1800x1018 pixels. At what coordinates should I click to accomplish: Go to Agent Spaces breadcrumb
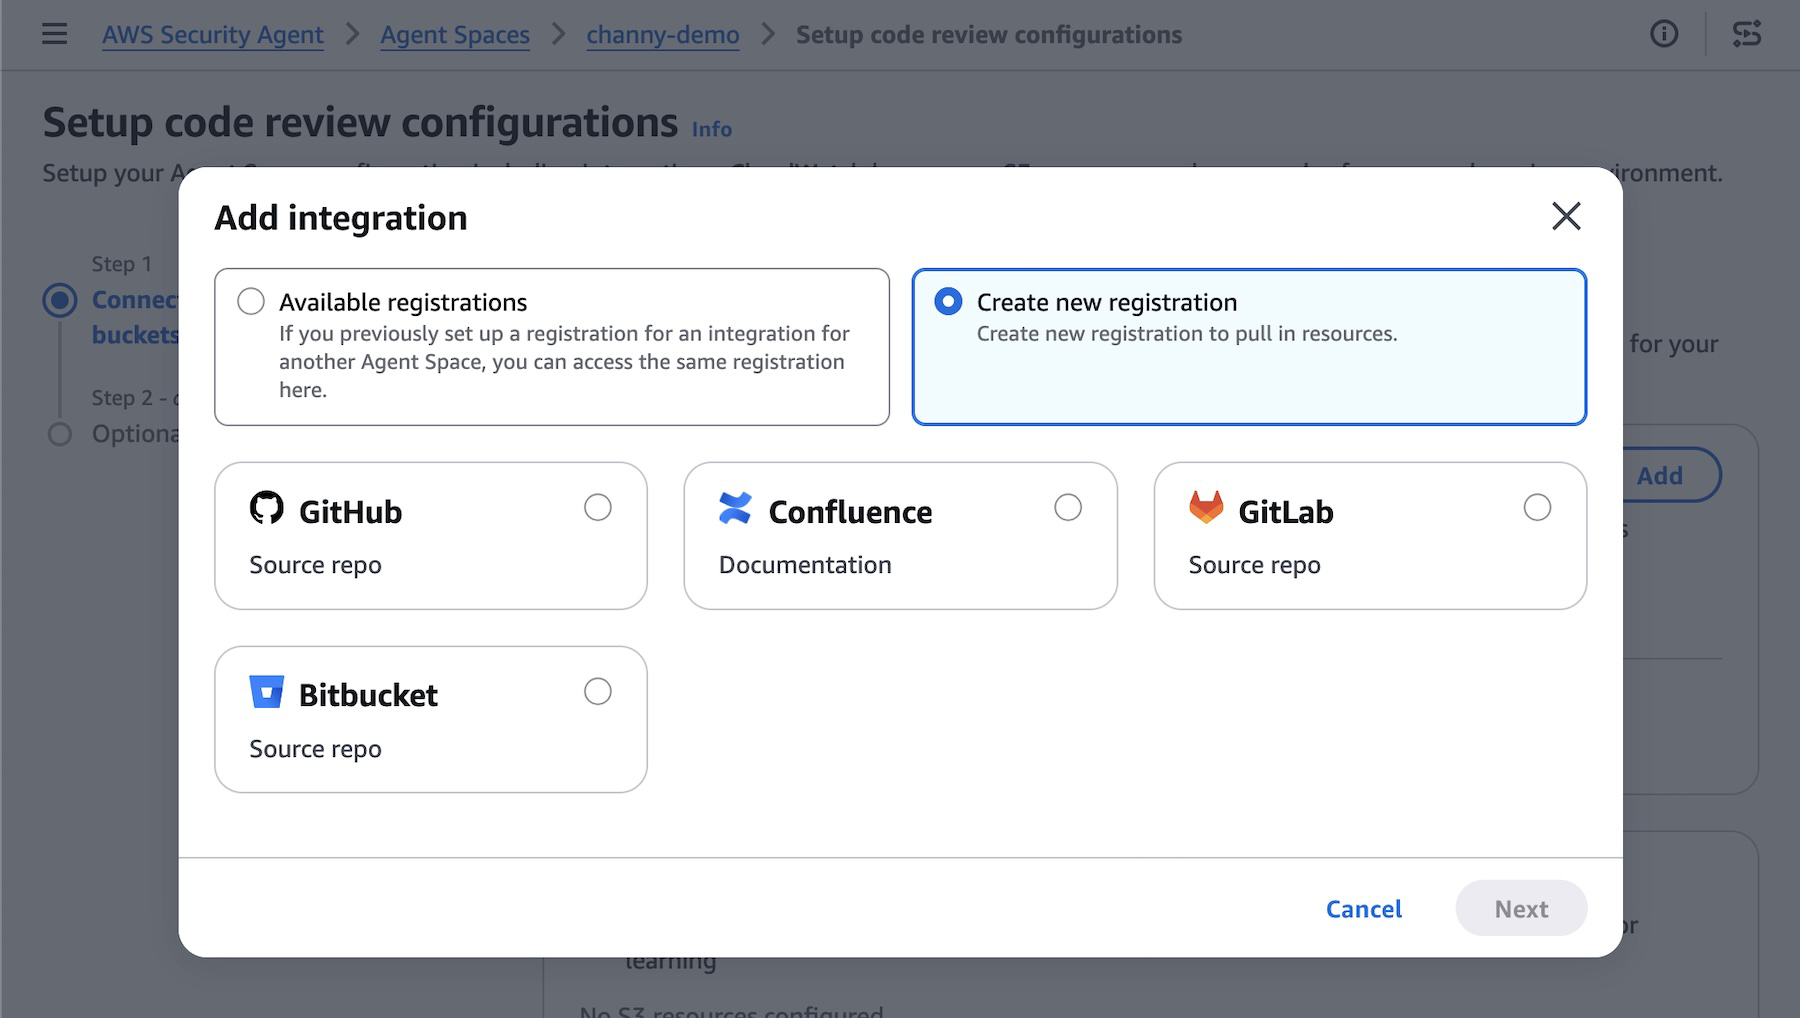(455, 35)
